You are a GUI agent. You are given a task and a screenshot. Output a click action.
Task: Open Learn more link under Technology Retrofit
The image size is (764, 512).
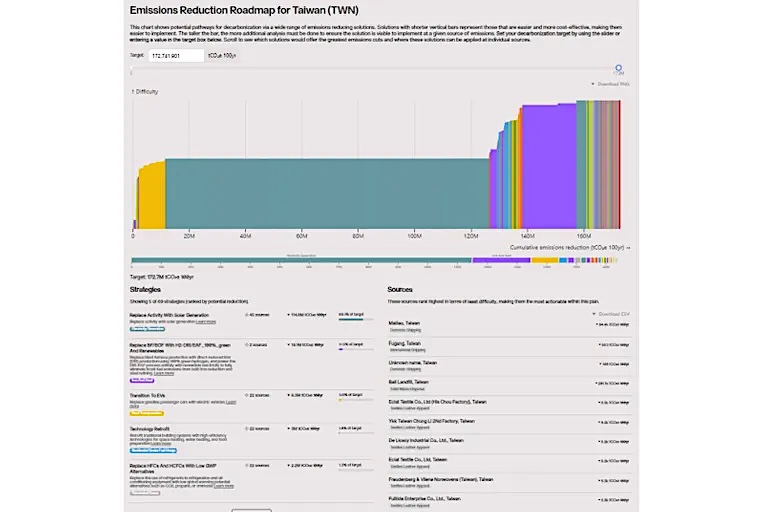161,444
